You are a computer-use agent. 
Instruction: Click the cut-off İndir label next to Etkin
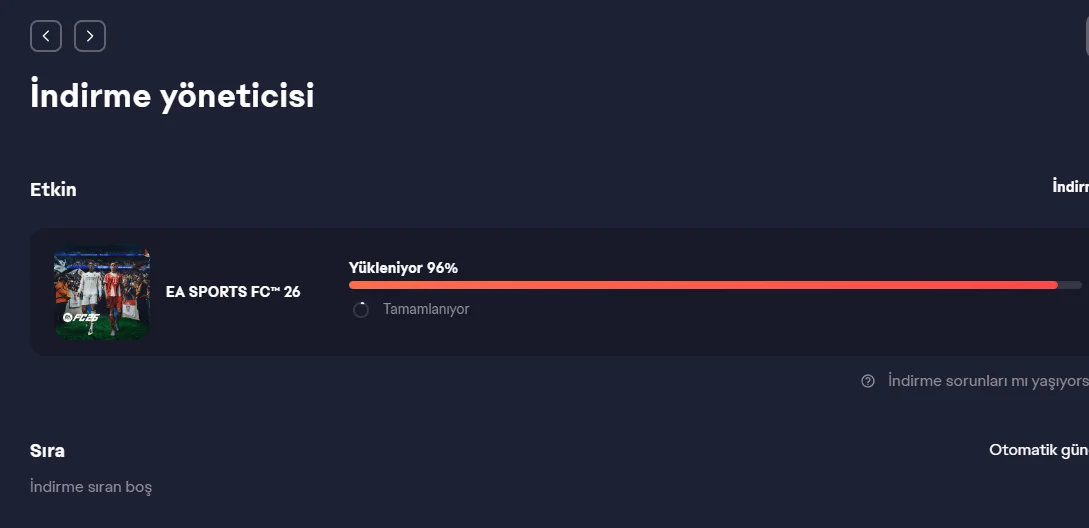tap(1069, 186)
